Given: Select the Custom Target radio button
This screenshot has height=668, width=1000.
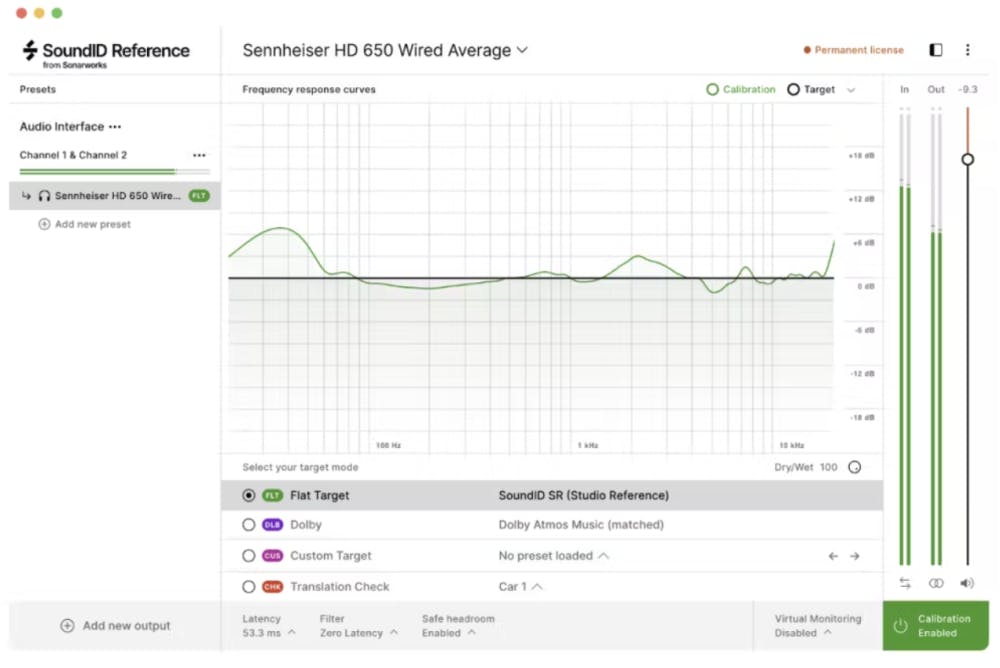Looking at the screenshot, I should 249,556.
